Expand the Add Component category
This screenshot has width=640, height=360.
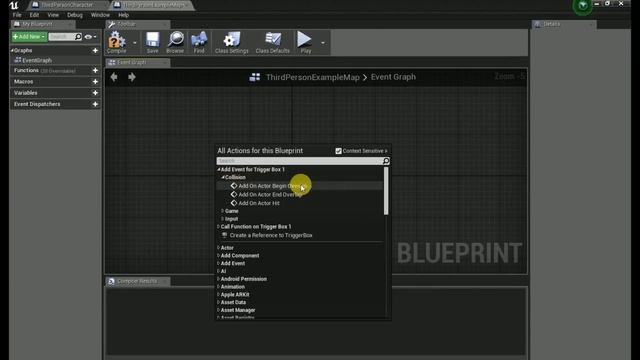(x=218, y=255)
